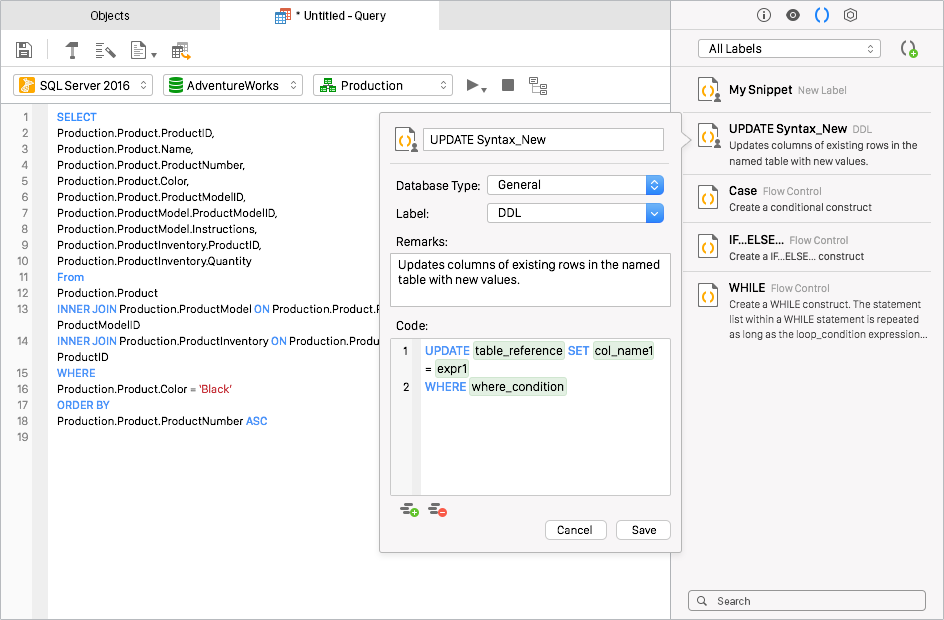Click the SET keyword in snippet code
Image resolution: width=944 pixels, height=620 pixels.
pyautogui.click(x=579, y=350)
